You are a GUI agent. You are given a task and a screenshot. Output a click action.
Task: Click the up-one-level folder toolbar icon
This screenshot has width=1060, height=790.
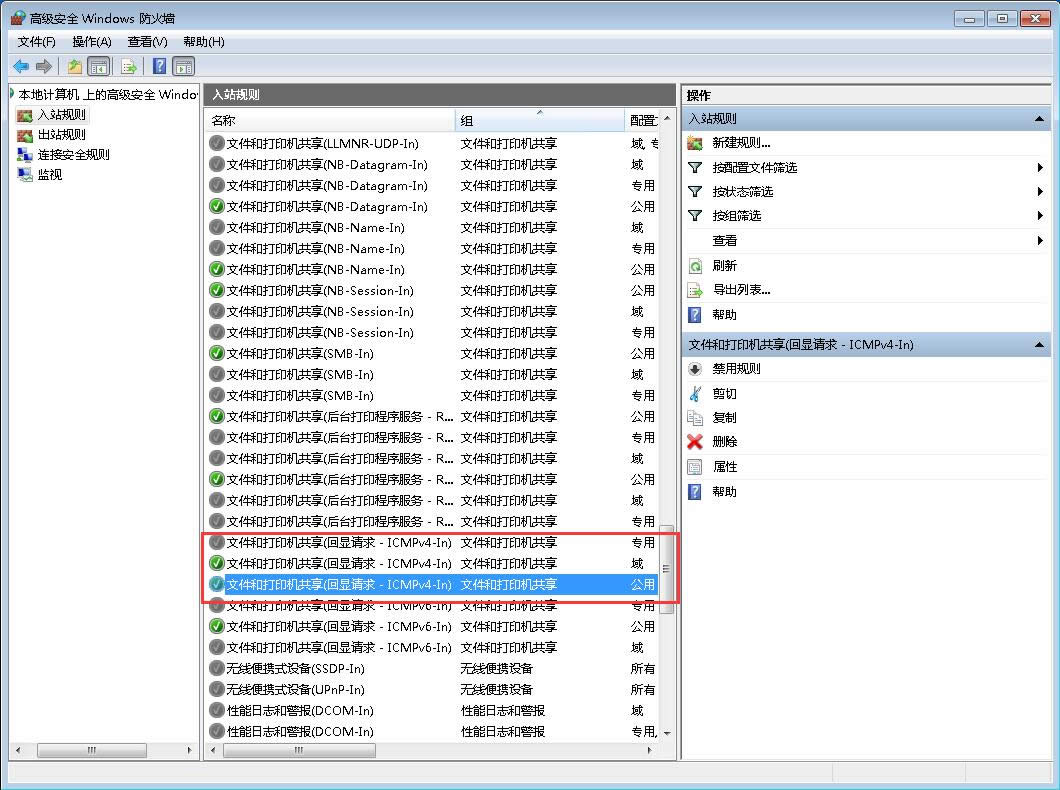click(x=74, y=67)
